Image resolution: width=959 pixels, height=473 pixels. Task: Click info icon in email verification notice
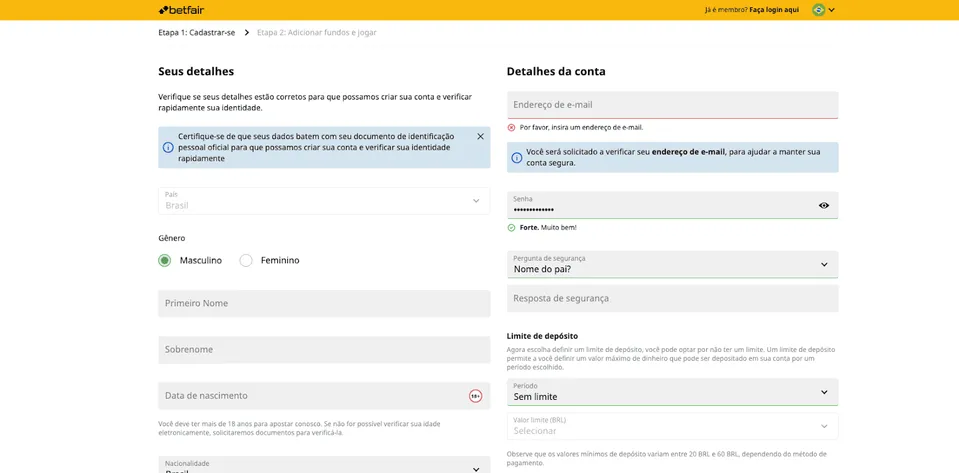516,158
